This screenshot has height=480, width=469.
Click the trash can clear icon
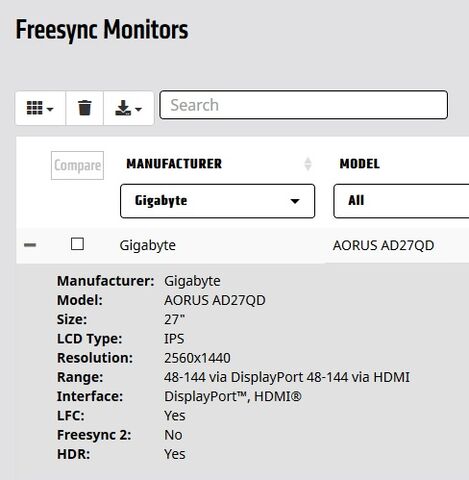85,108
